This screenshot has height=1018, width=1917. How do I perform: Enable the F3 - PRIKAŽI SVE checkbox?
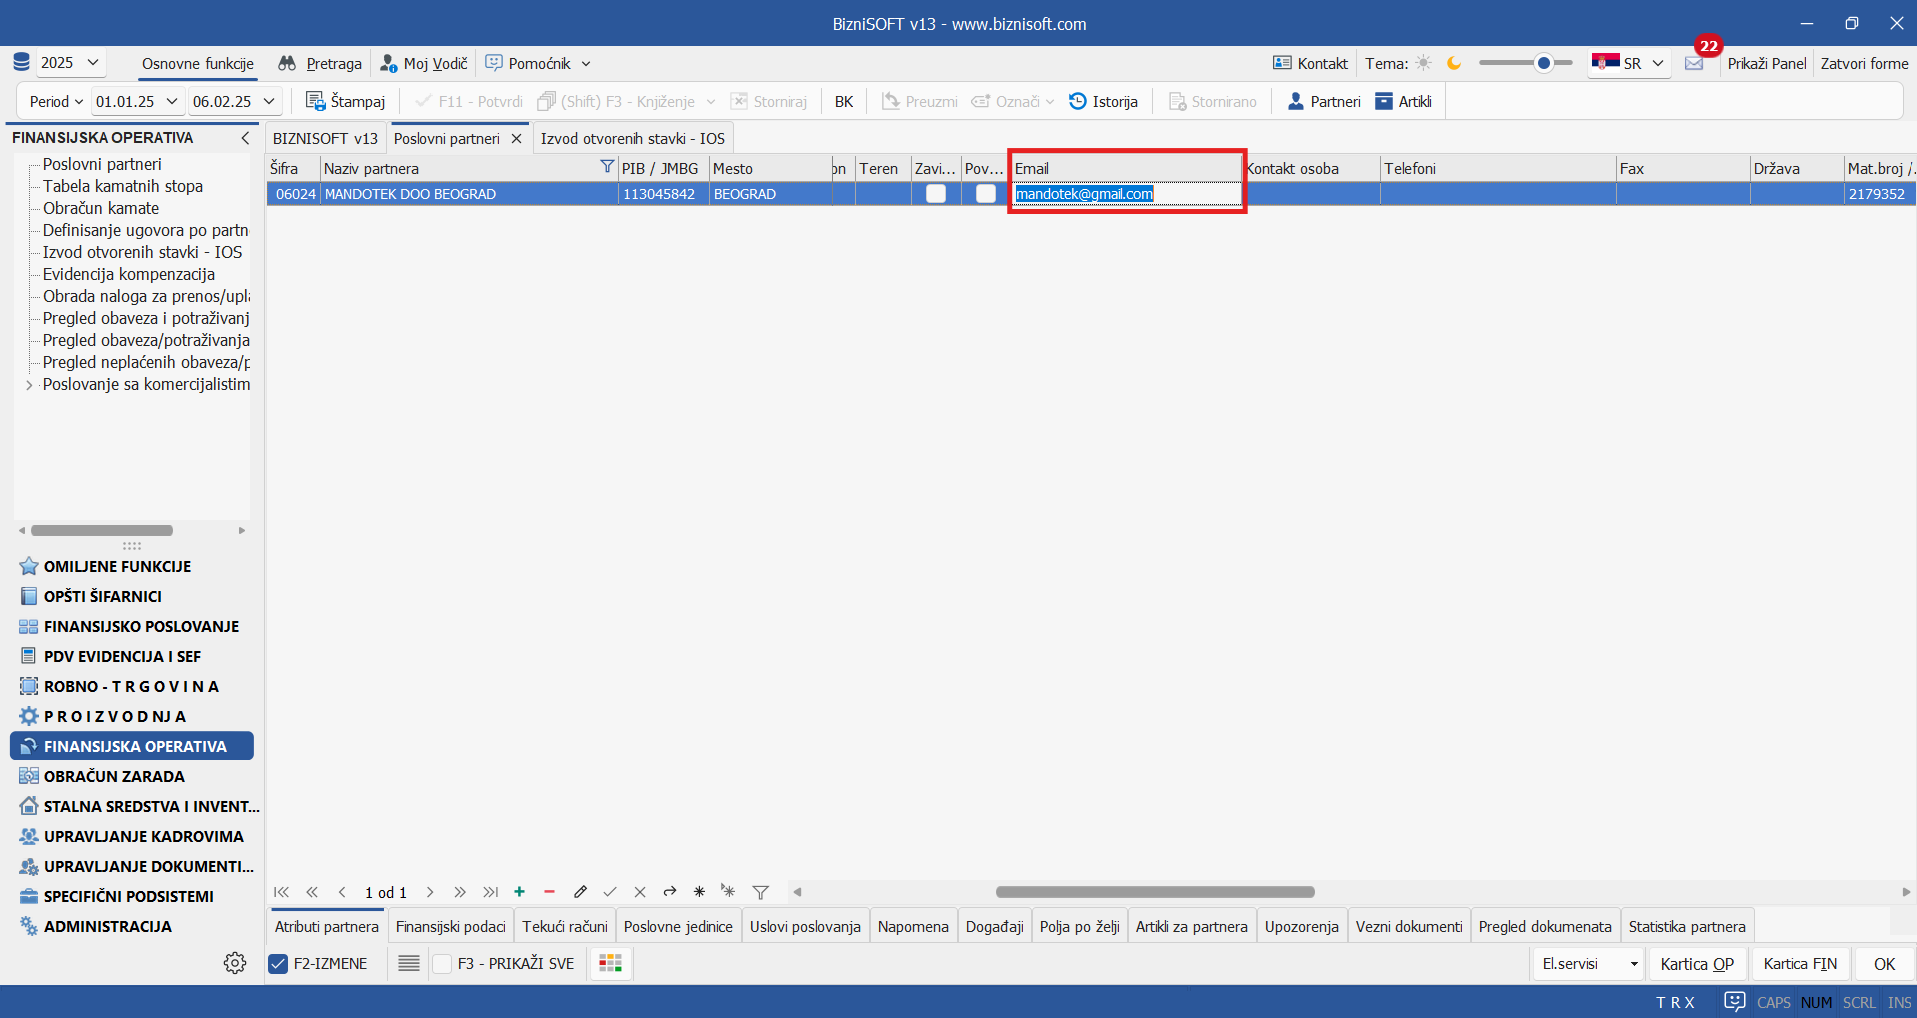click(443, 964)
